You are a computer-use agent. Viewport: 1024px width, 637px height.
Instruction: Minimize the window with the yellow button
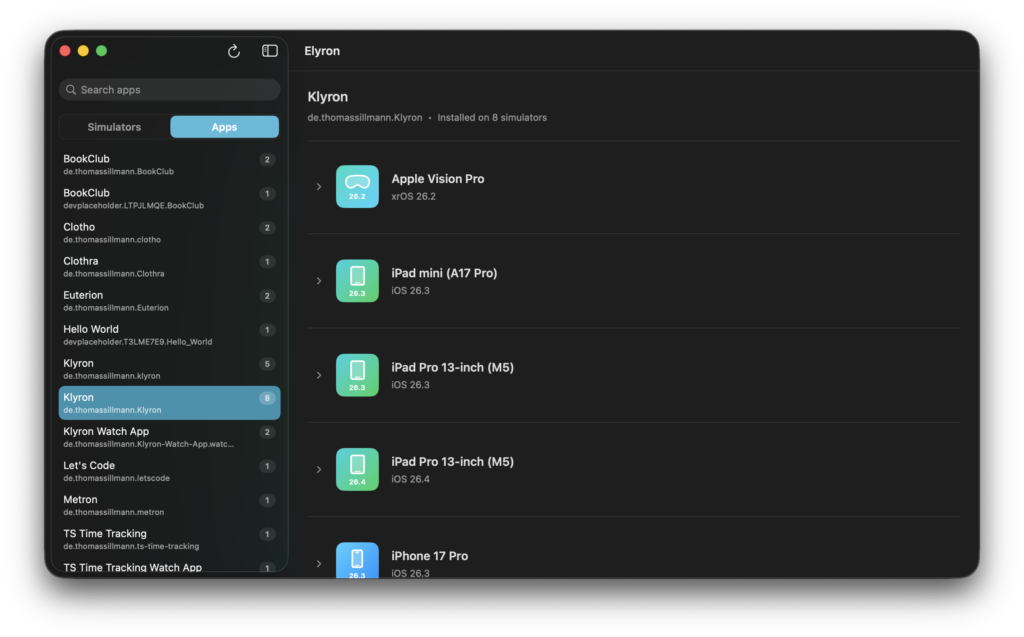(83, 51)
